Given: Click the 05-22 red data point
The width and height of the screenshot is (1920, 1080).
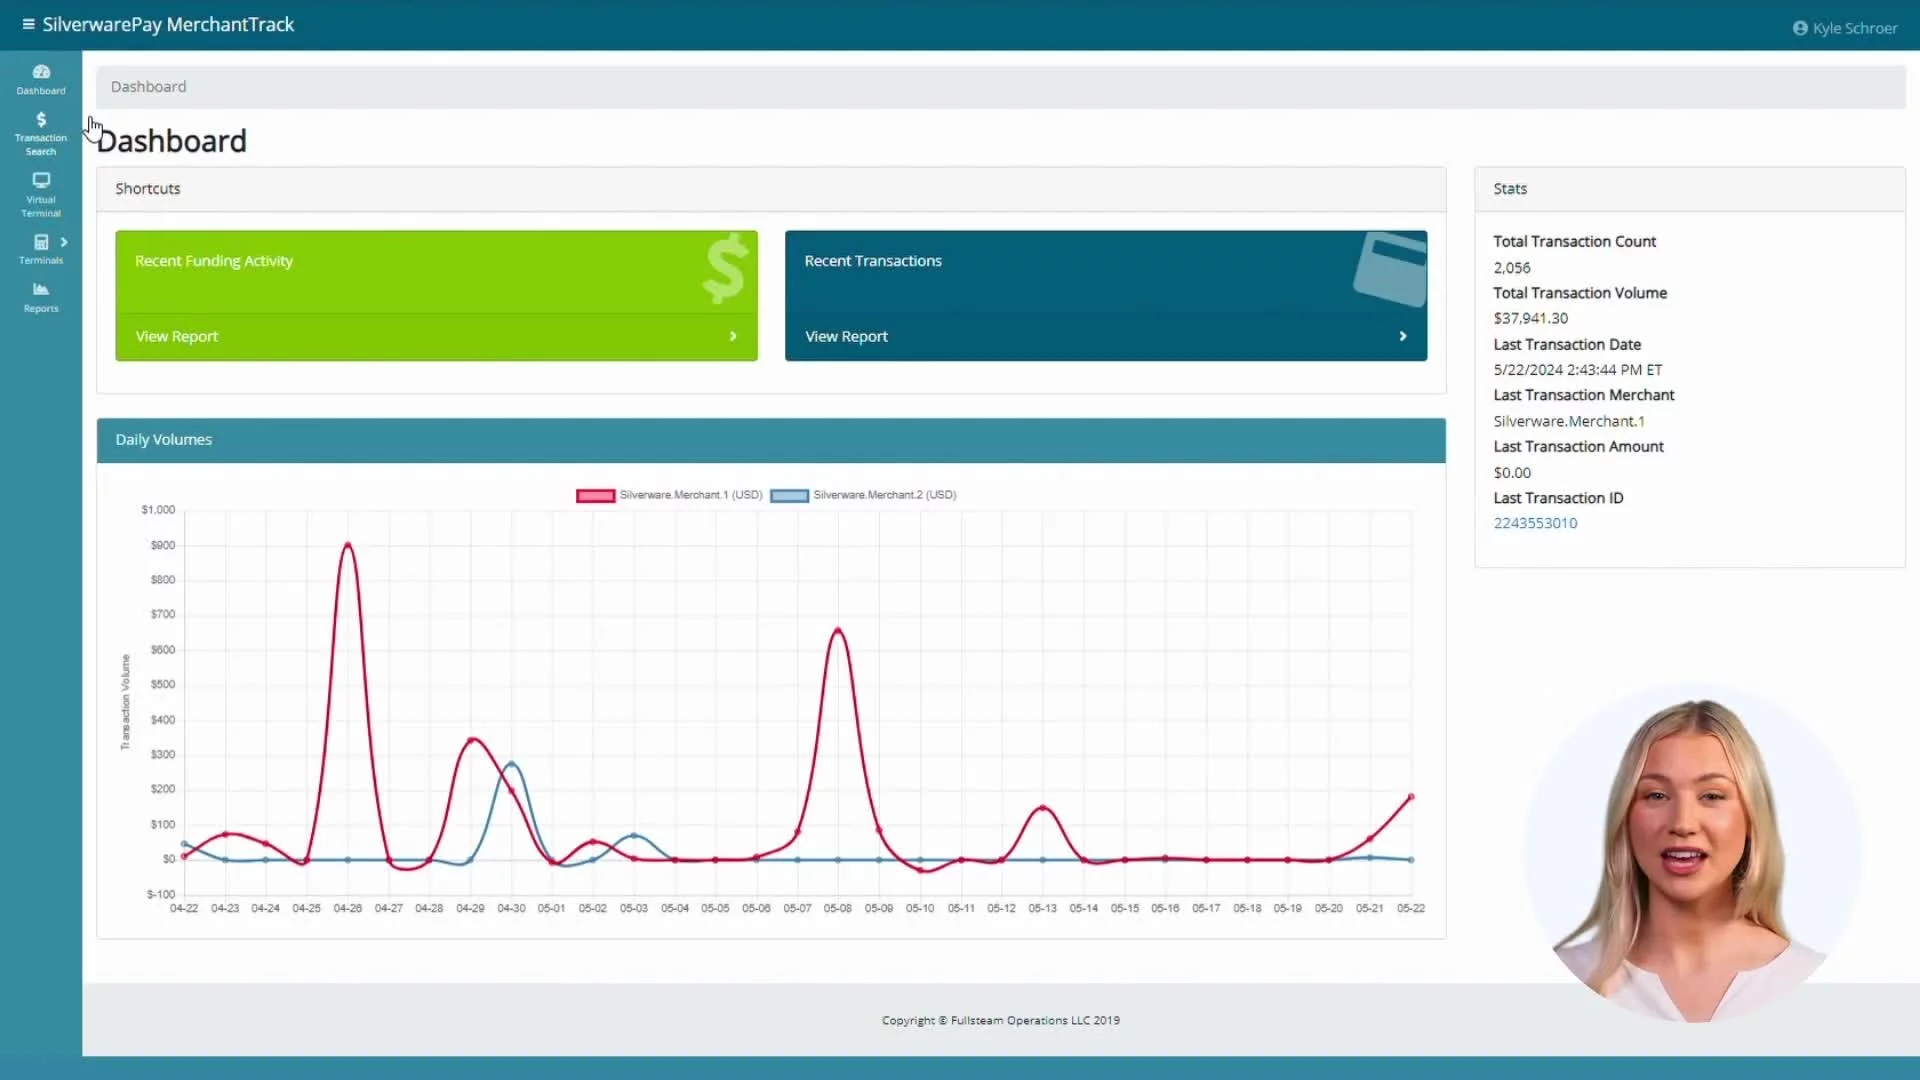Looking at the screenshot, I should pos(1411,797).
